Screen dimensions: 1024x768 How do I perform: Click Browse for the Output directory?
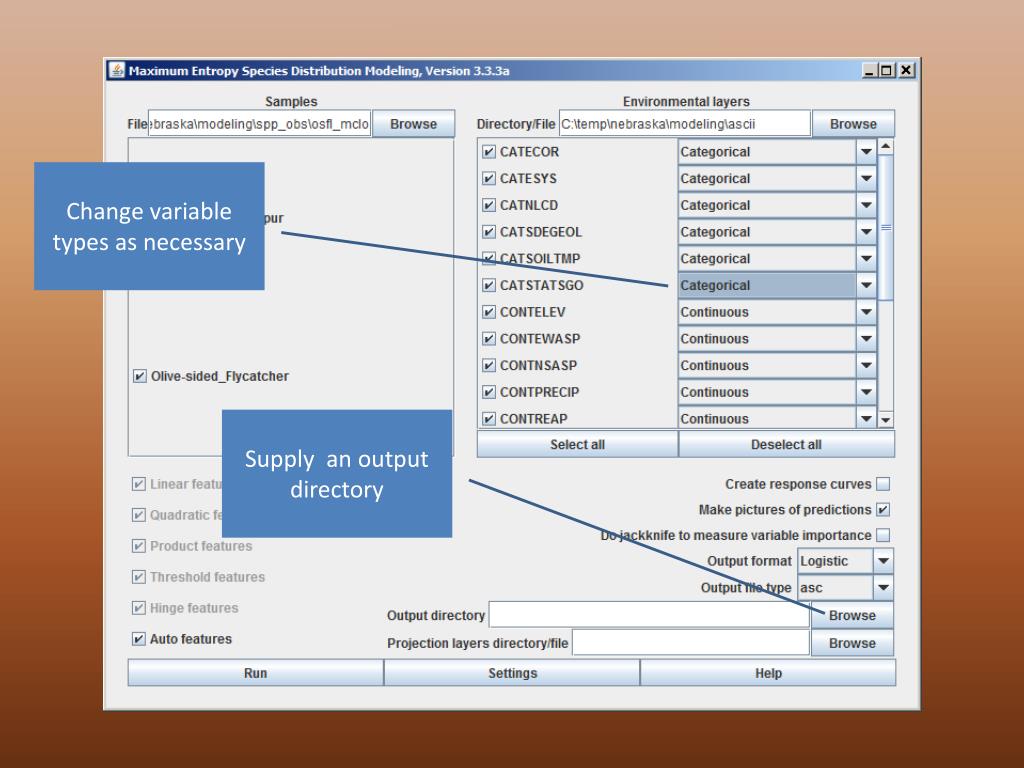pyautogui.click(x=852, y=615)
